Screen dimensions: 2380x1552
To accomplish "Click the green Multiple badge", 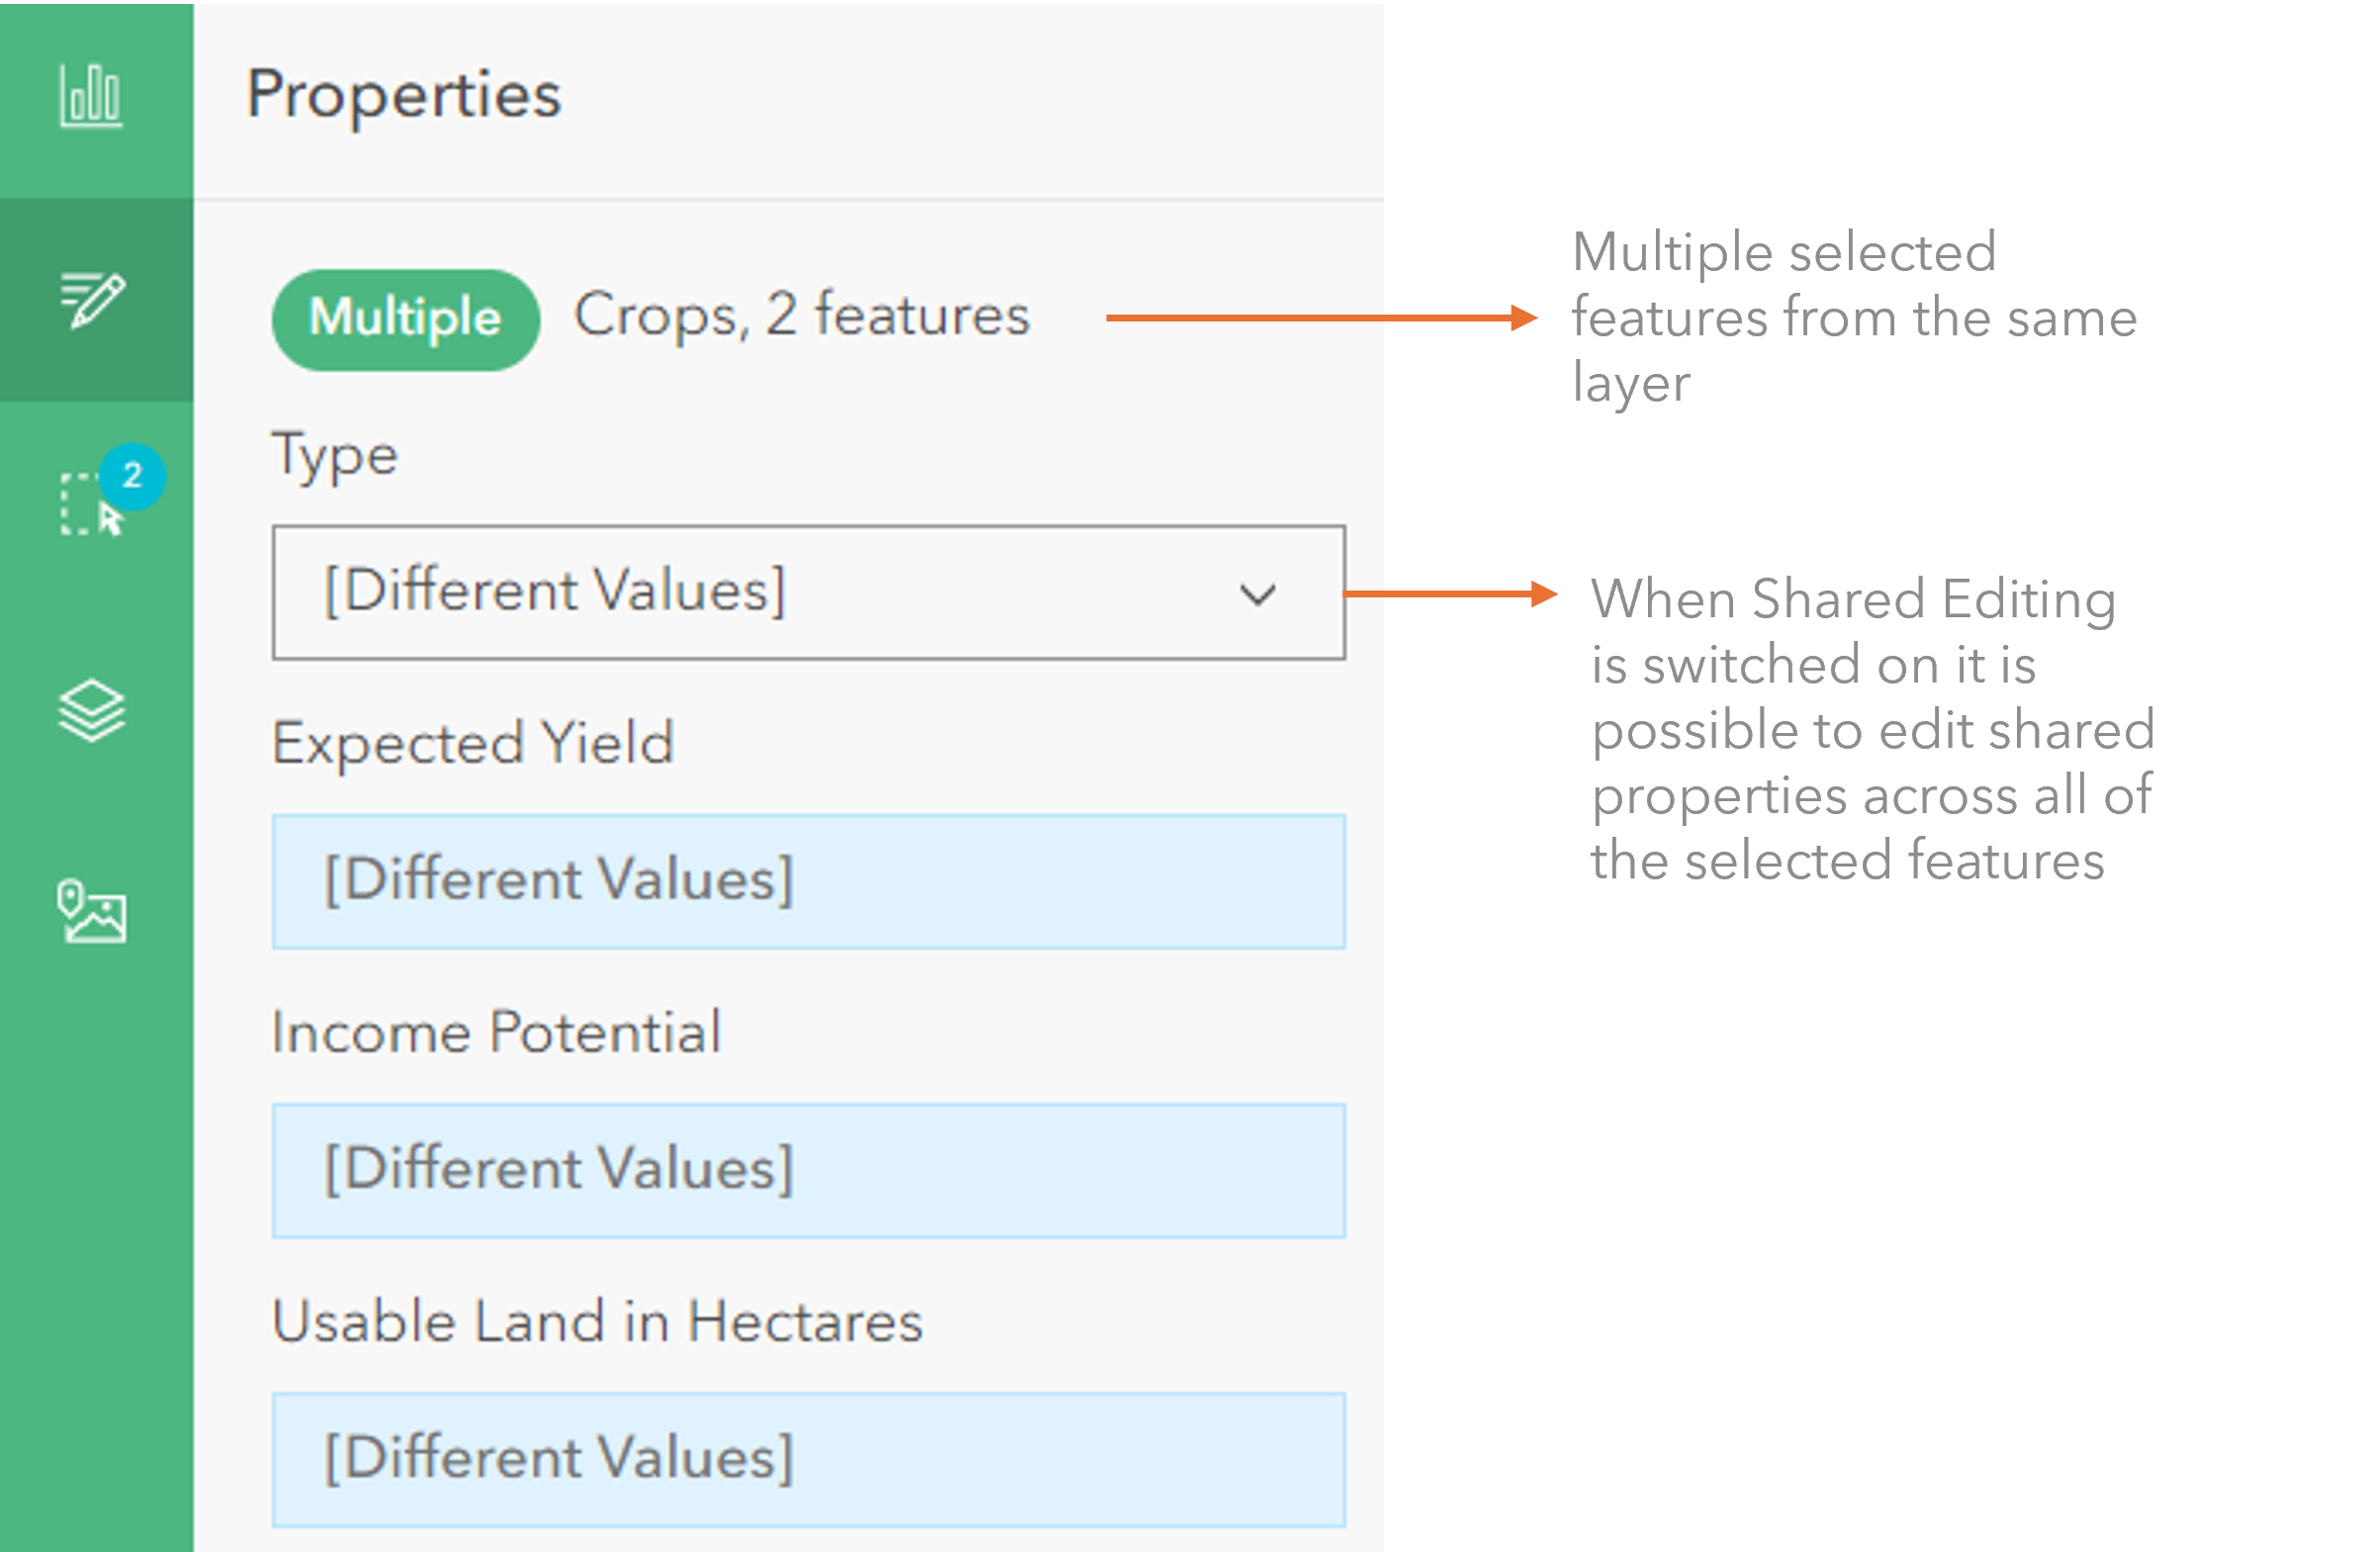I will [x=405, y=319].
